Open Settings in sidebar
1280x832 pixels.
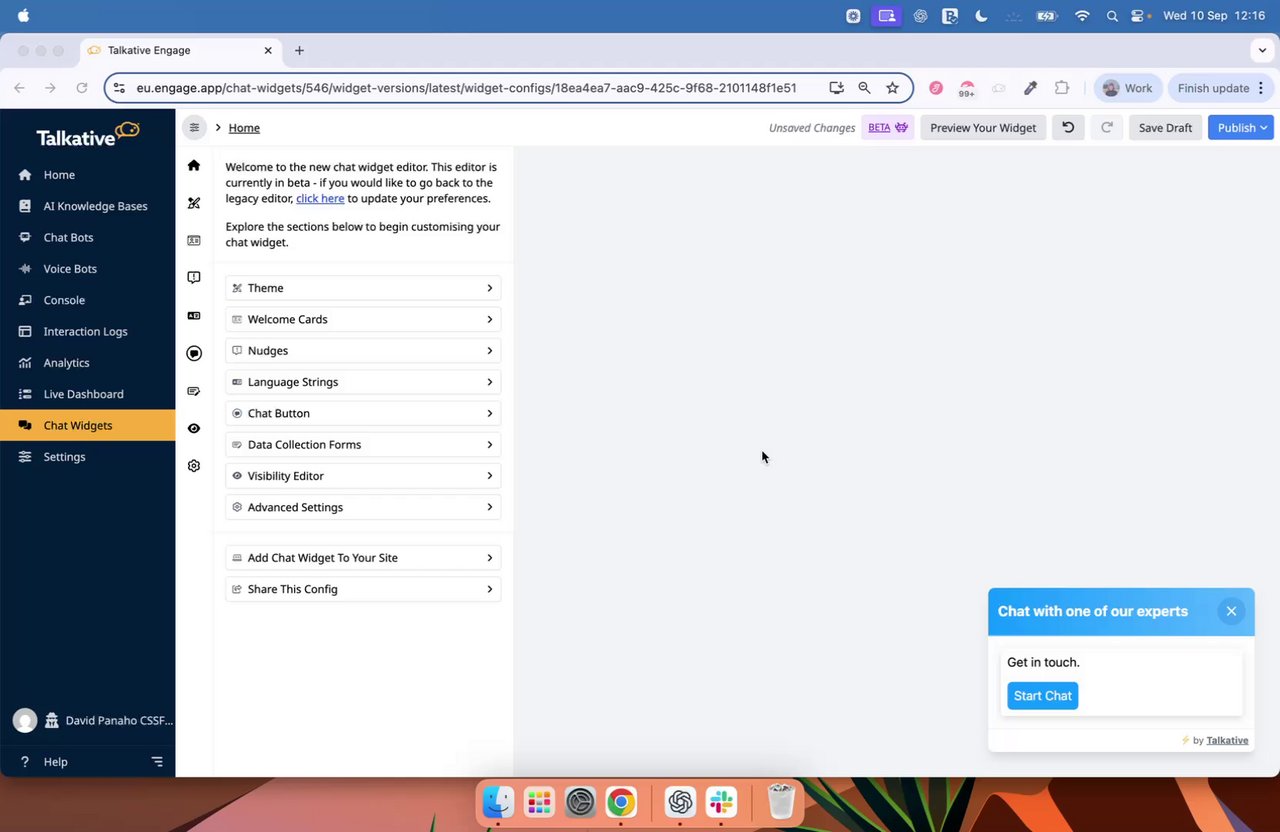tap(87, 457)
